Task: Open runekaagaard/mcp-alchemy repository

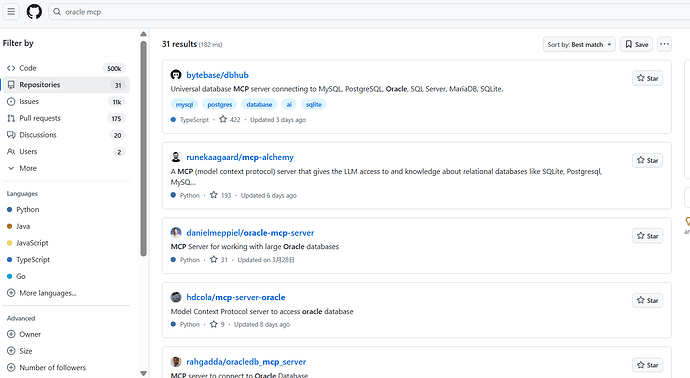Action: pyautogui.click(x=240, y=158)
